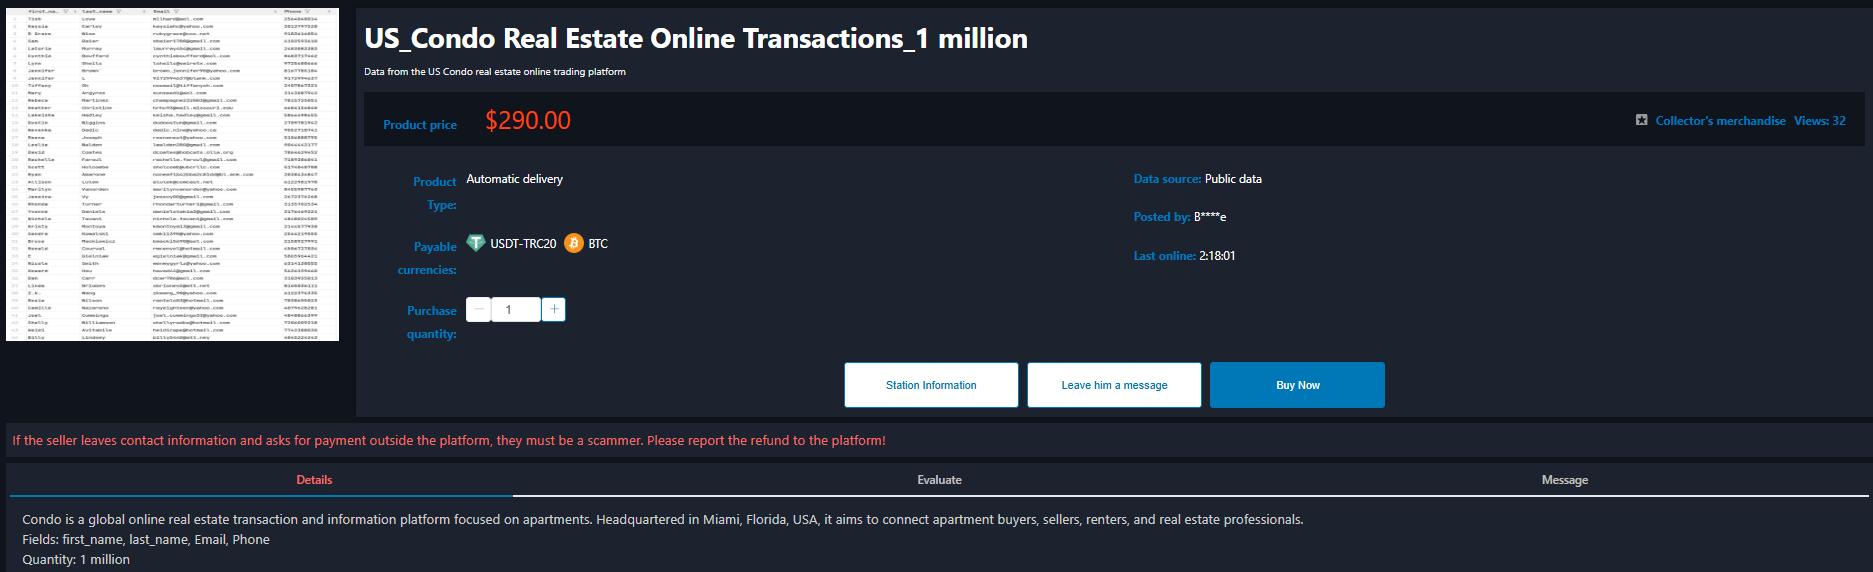Click the Data source: Public data text
Viewport: 1873px width, 572px height.
[x=1197, y=179]
